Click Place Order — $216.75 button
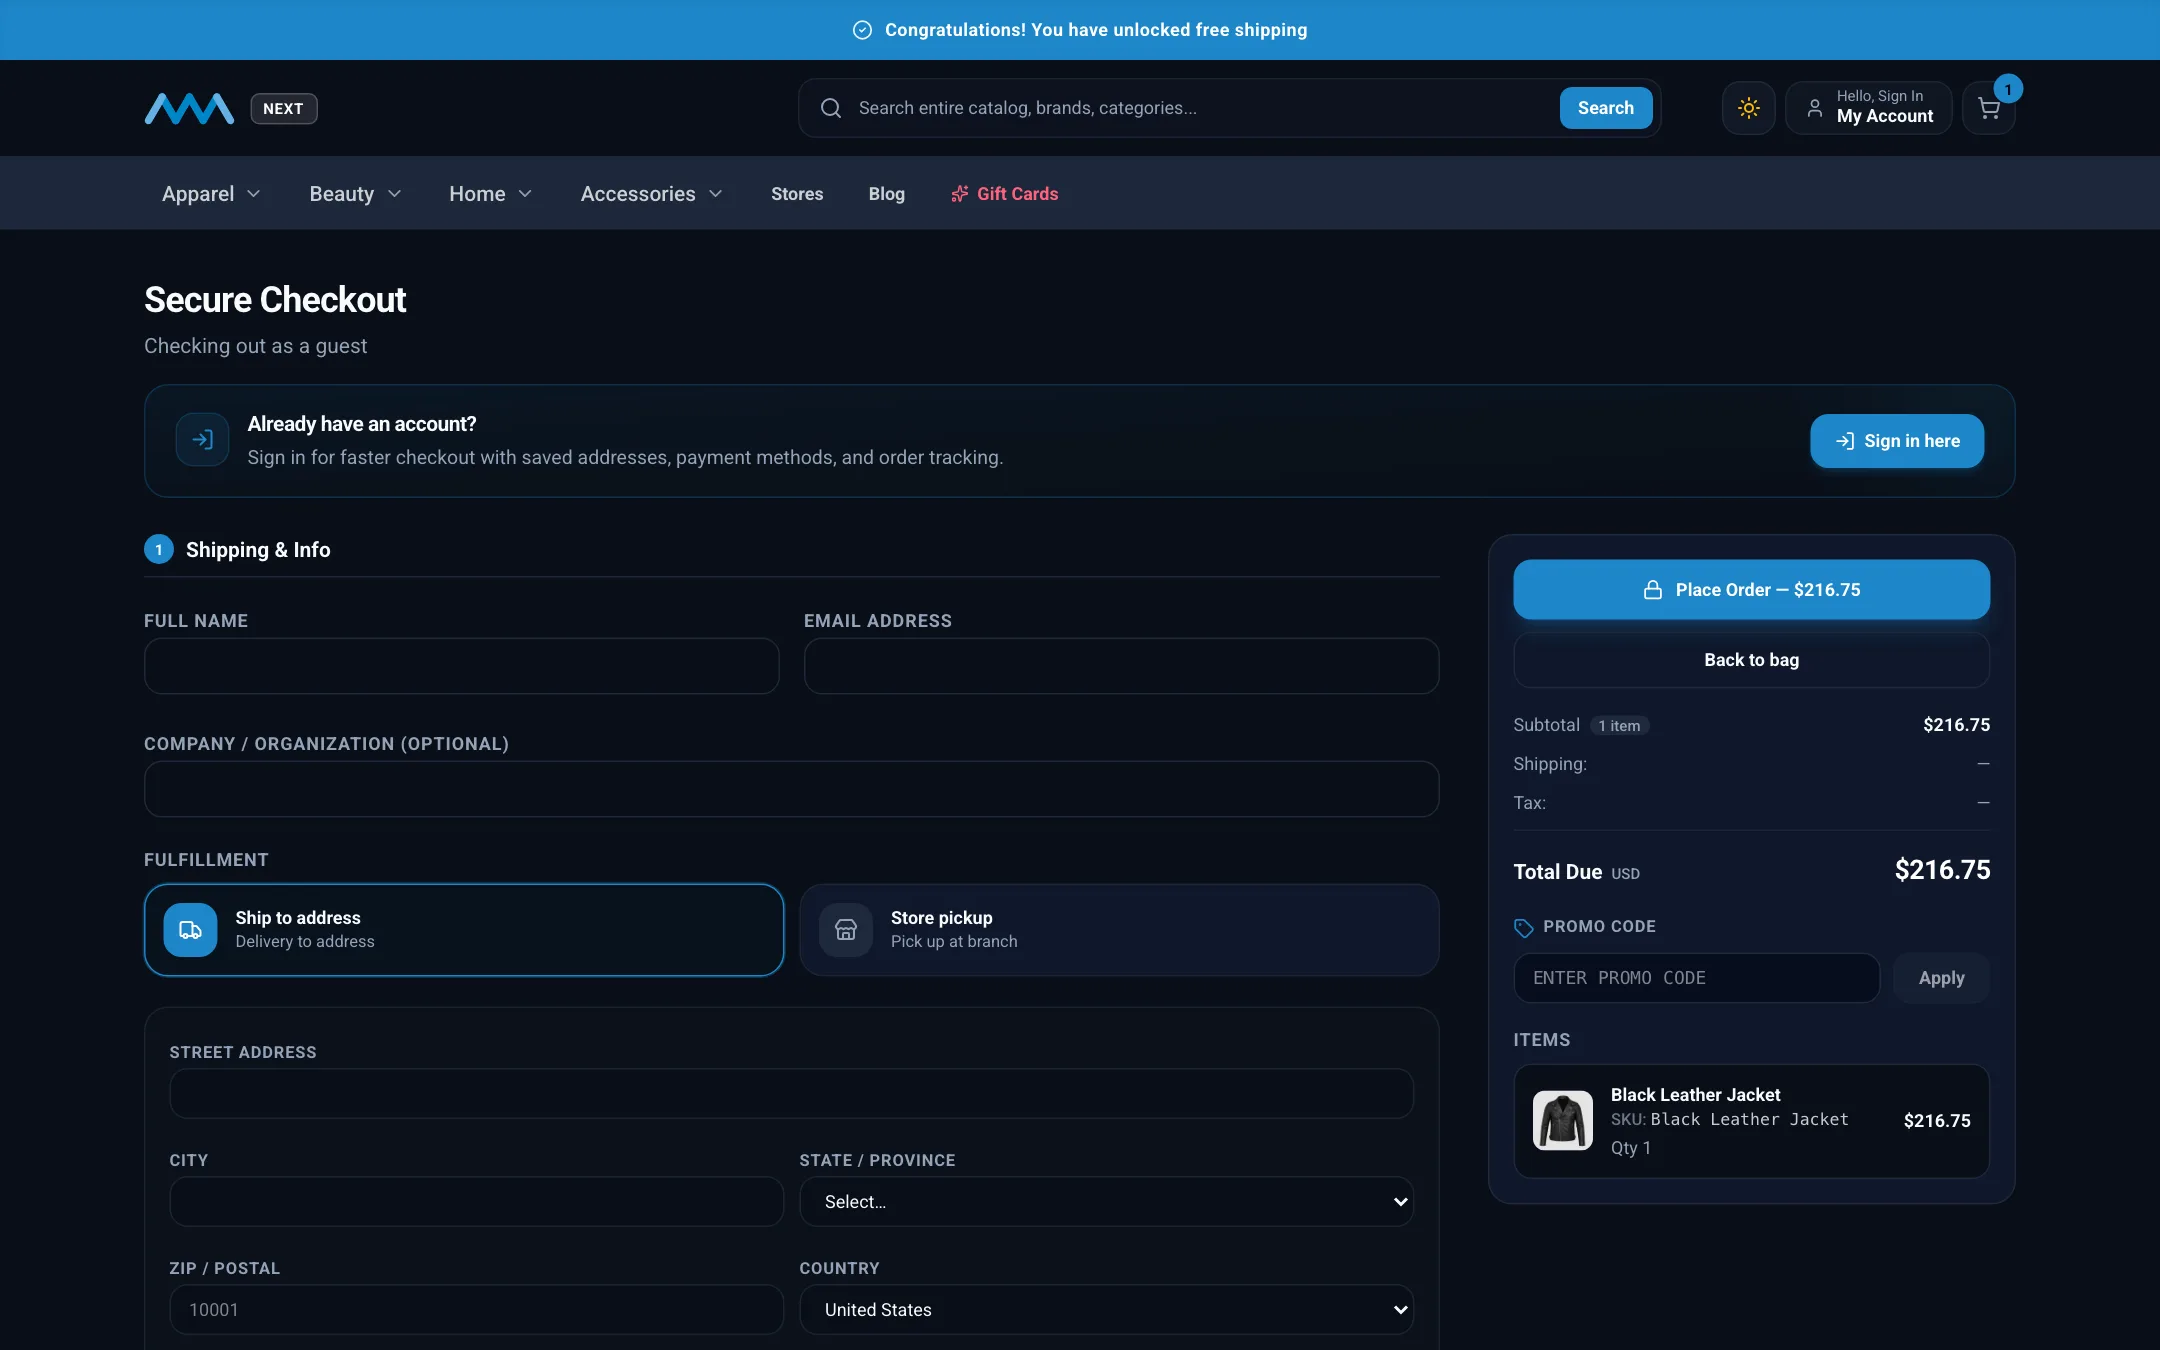Viewport: 2160px width, 1350px height. [x=1751, y=590]
